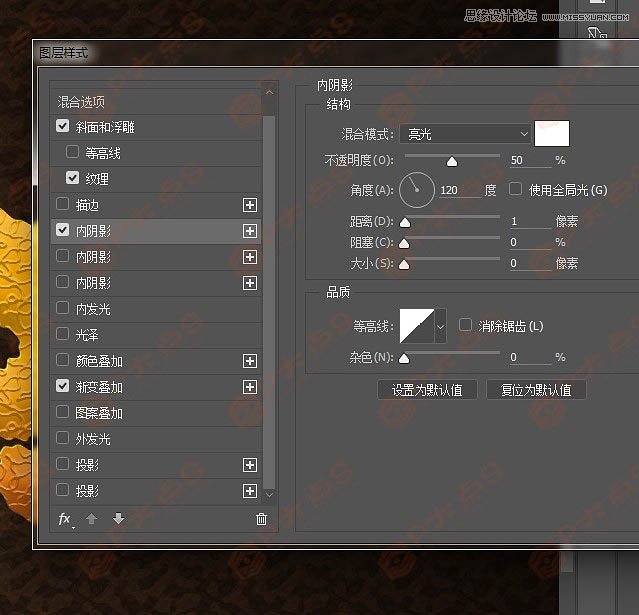Click the plus icon next to 渐变叠加
Screen dimensions: 639x615
250,387
